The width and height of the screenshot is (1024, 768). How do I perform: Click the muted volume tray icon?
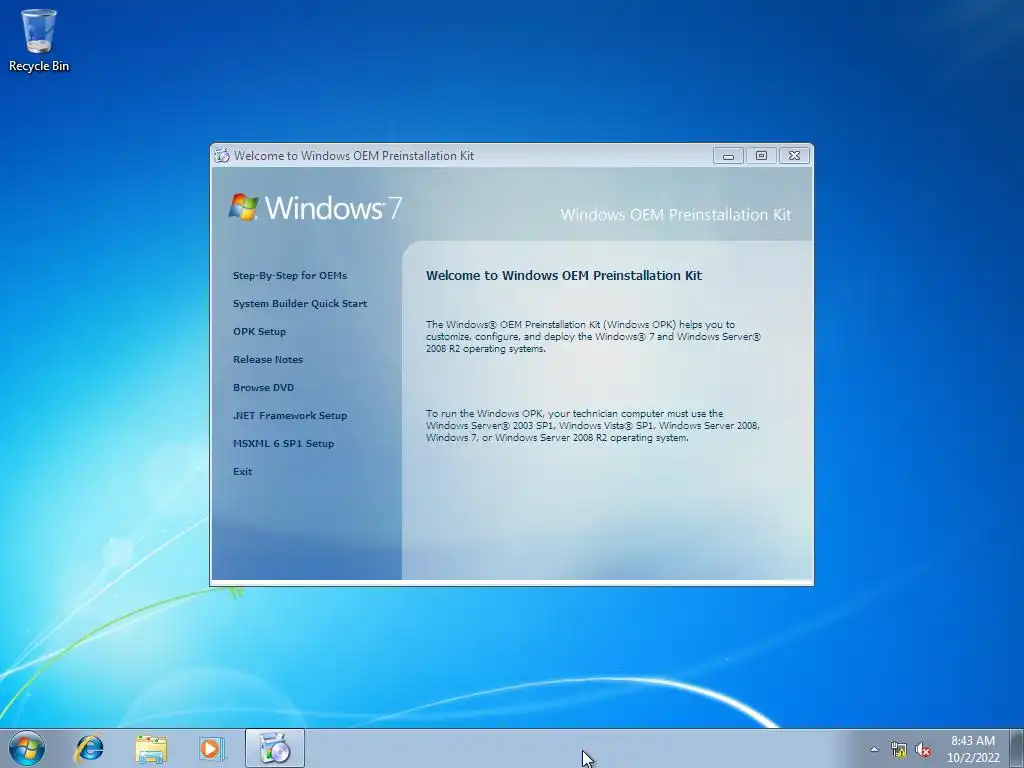[x=923, y=750]
